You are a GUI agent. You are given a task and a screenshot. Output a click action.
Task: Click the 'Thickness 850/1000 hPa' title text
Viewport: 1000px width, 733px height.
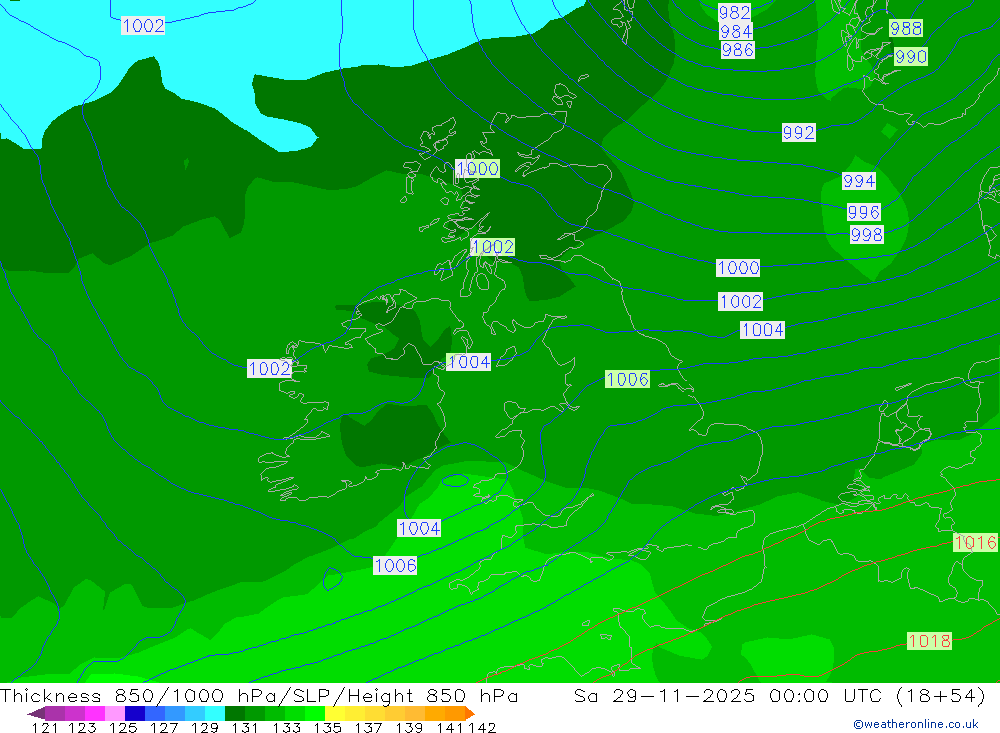coord(140,696)
